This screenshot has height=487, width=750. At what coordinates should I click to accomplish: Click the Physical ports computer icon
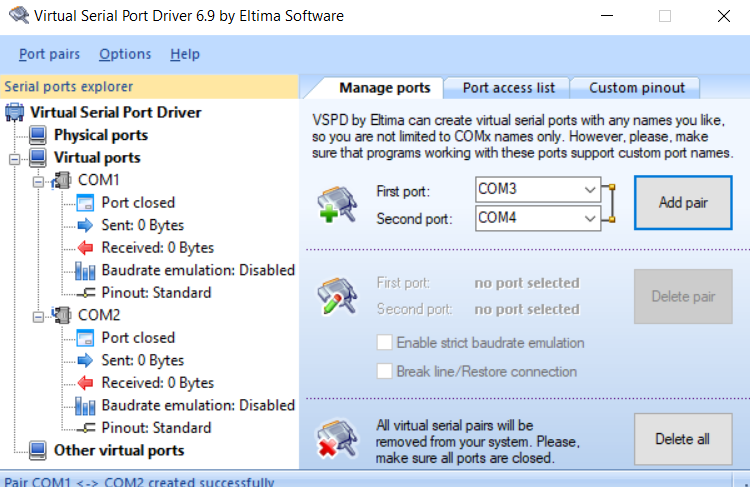(x=38, y=135)
